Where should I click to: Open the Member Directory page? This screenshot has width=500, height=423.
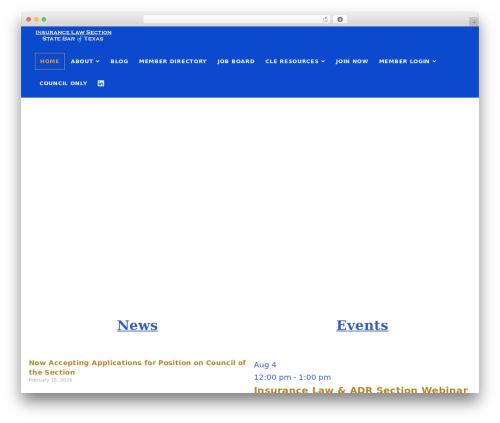[x=173, y=61]
